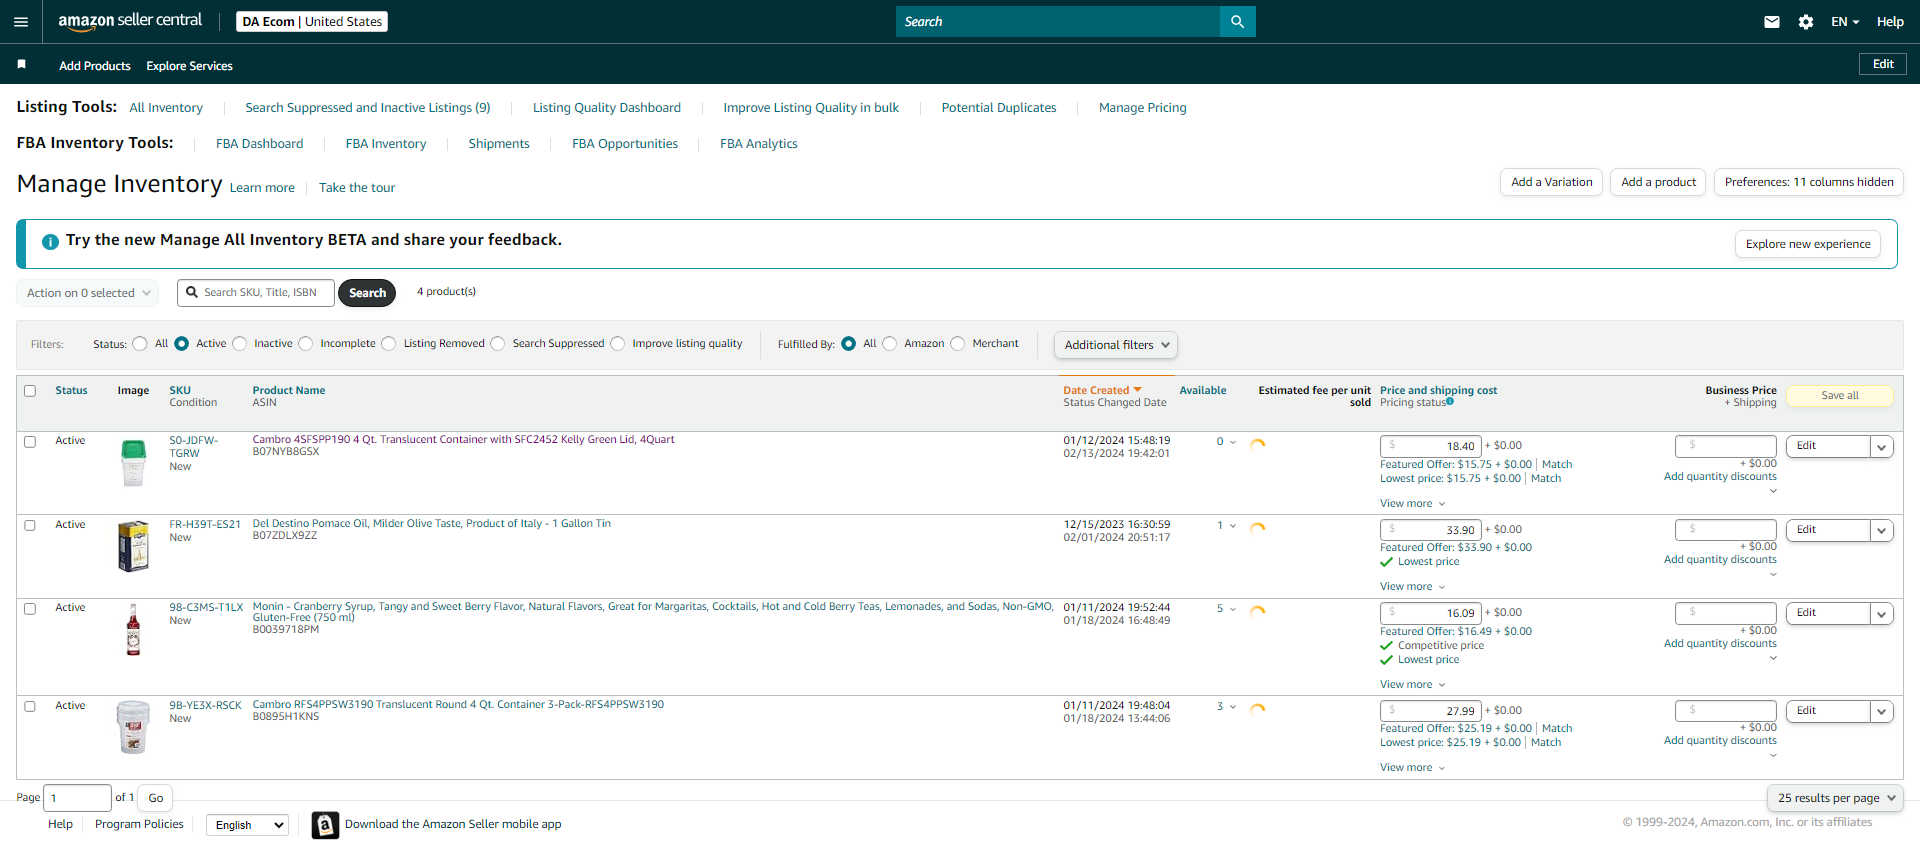1920x851 pixels.
Task: Choose the Inactive status filter
Action: coord(239,344)
